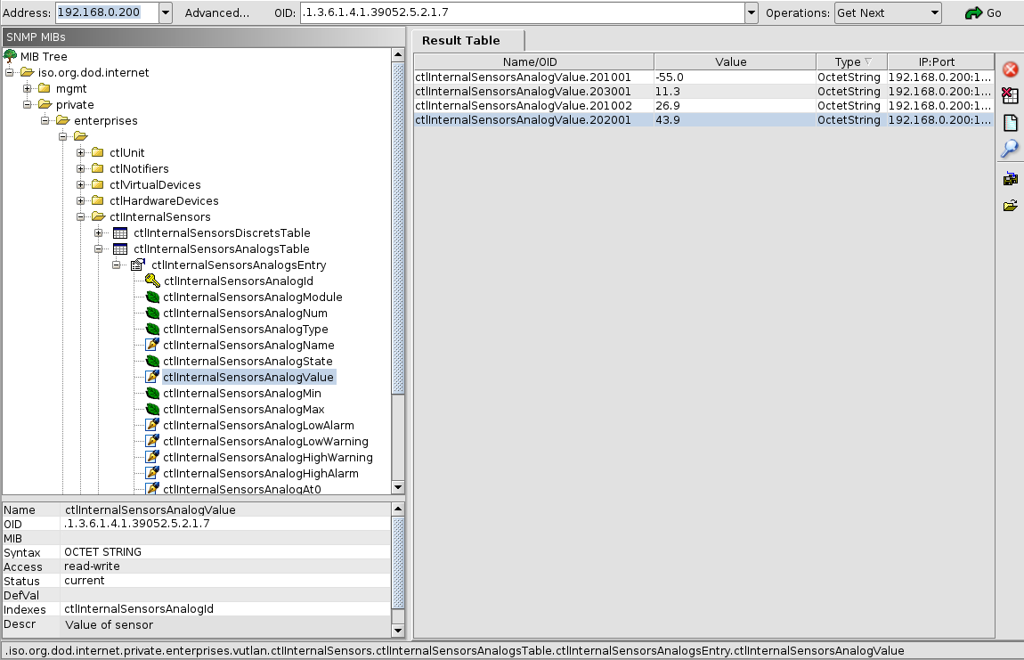1024x660 pixels.
Task: Click the pencil icon of ctlInternalSensorsAnalogHighWarning
Action: pyautogui.click(x=152, y=457)
